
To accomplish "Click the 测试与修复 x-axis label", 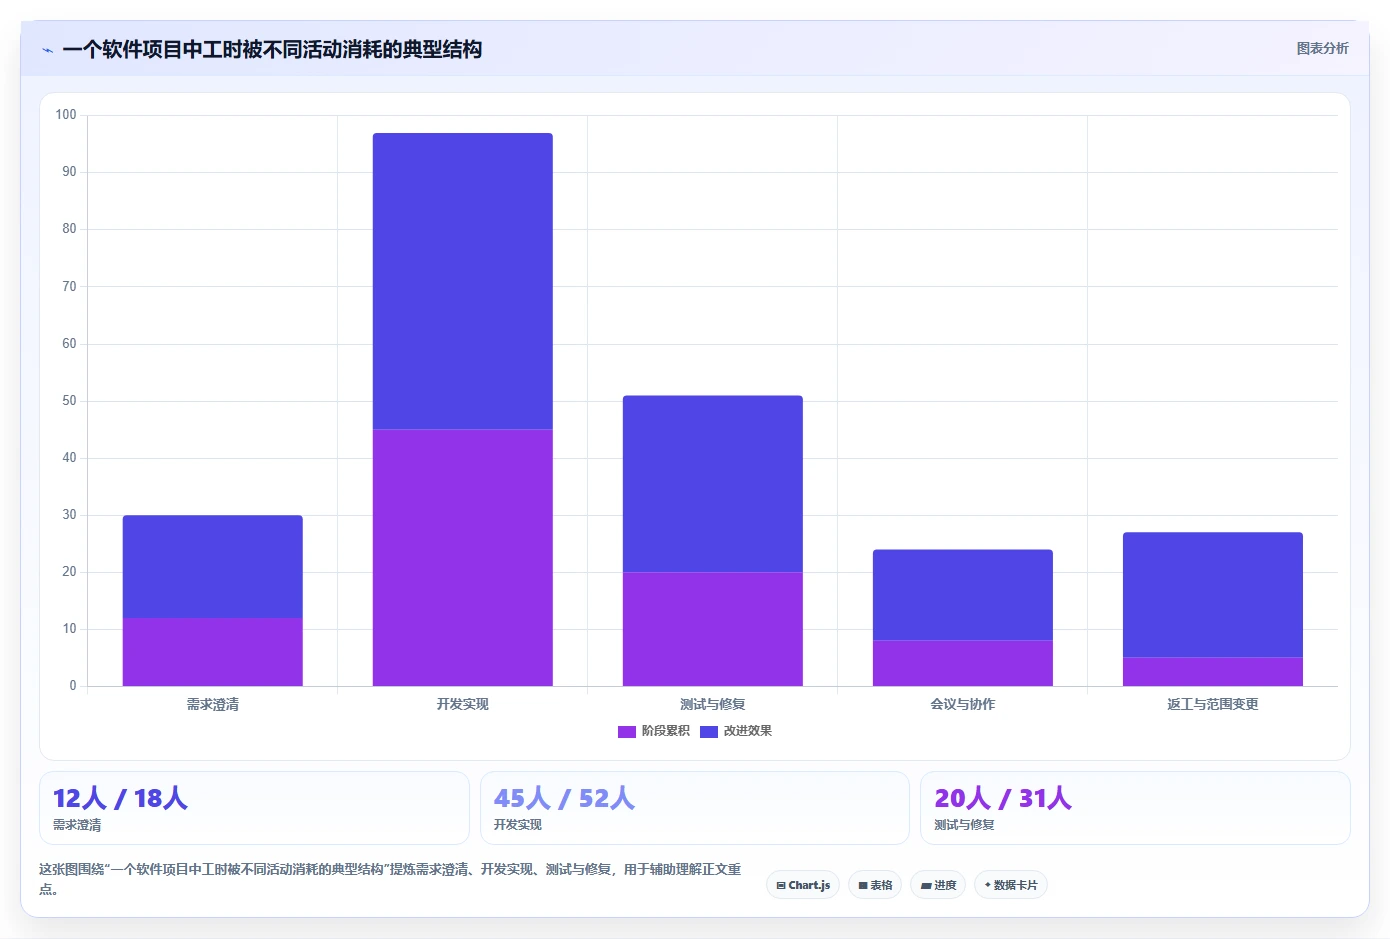I will point(713,704).
